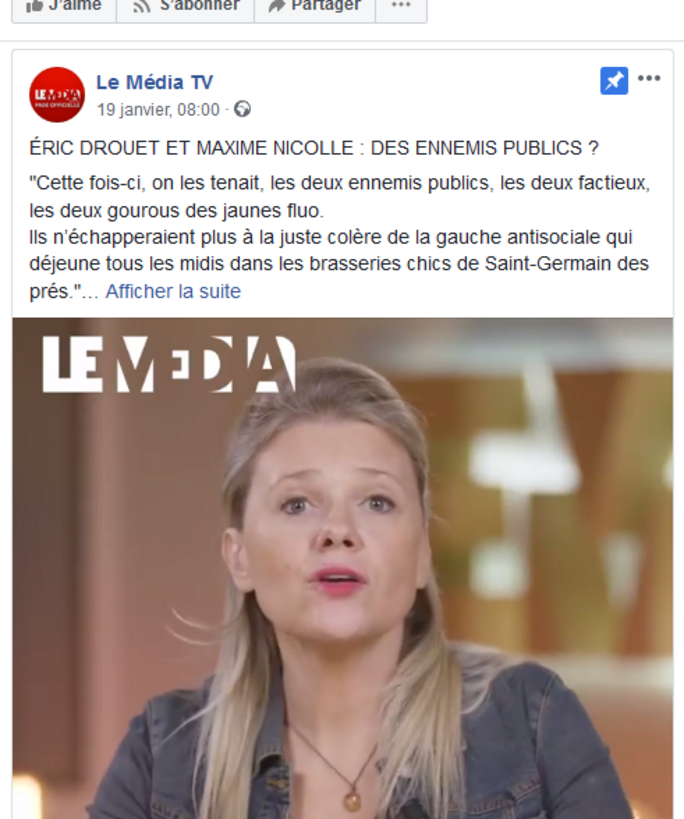684x819 pixels.
Task: Open the Le Média TV page name link
Action: (155, 82)
